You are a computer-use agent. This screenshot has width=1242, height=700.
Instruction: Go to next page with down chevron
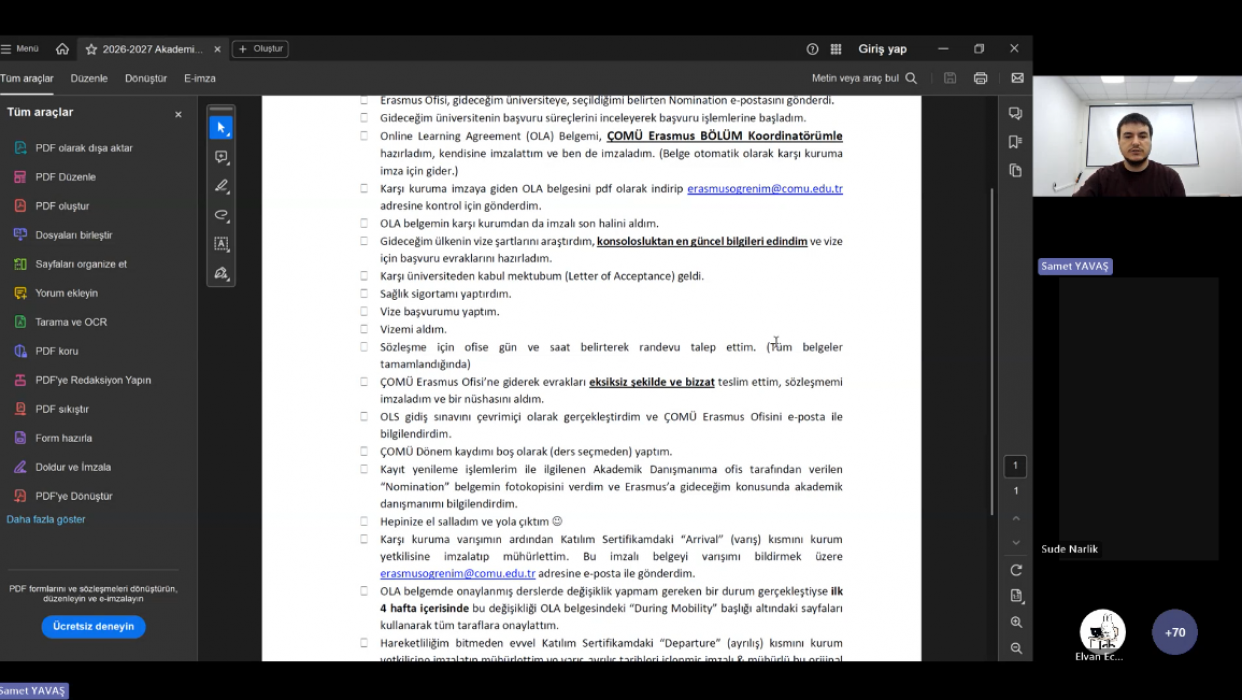click(1016, 543)
